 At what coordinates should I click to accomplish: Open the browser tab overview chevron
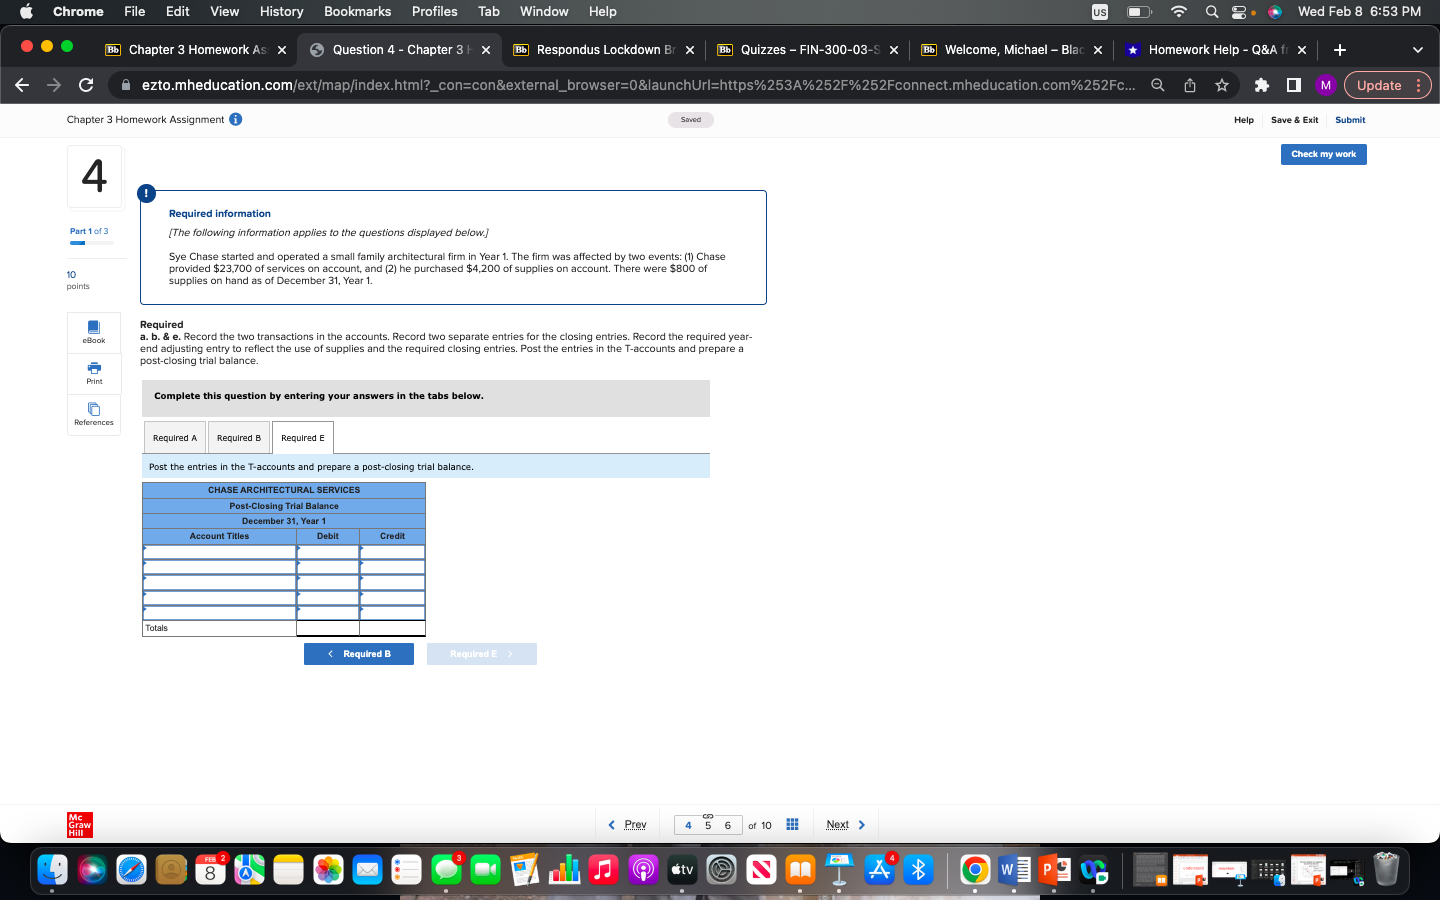click(x=1417, y=49)
